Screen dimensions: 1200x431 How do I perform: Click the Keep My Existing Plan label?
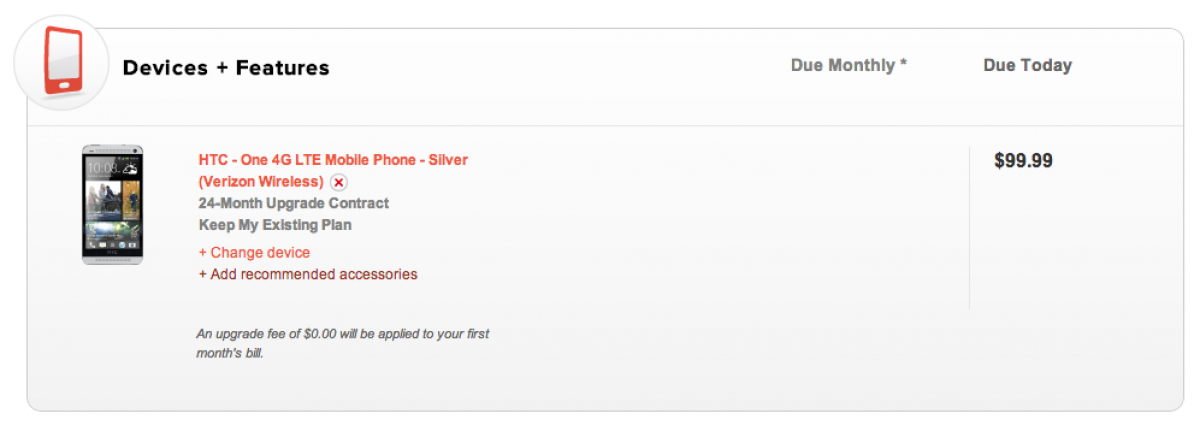pos(275,225)
